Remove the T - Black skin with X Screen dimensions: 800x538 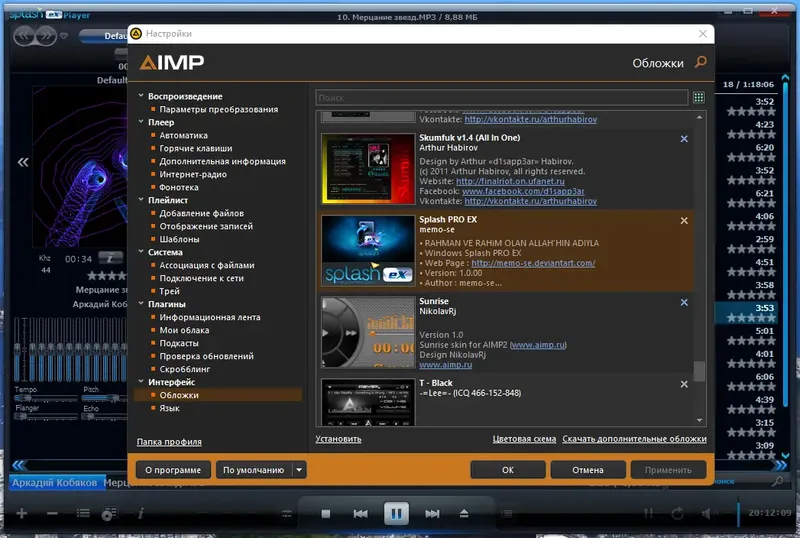click(x=684, y=384)
